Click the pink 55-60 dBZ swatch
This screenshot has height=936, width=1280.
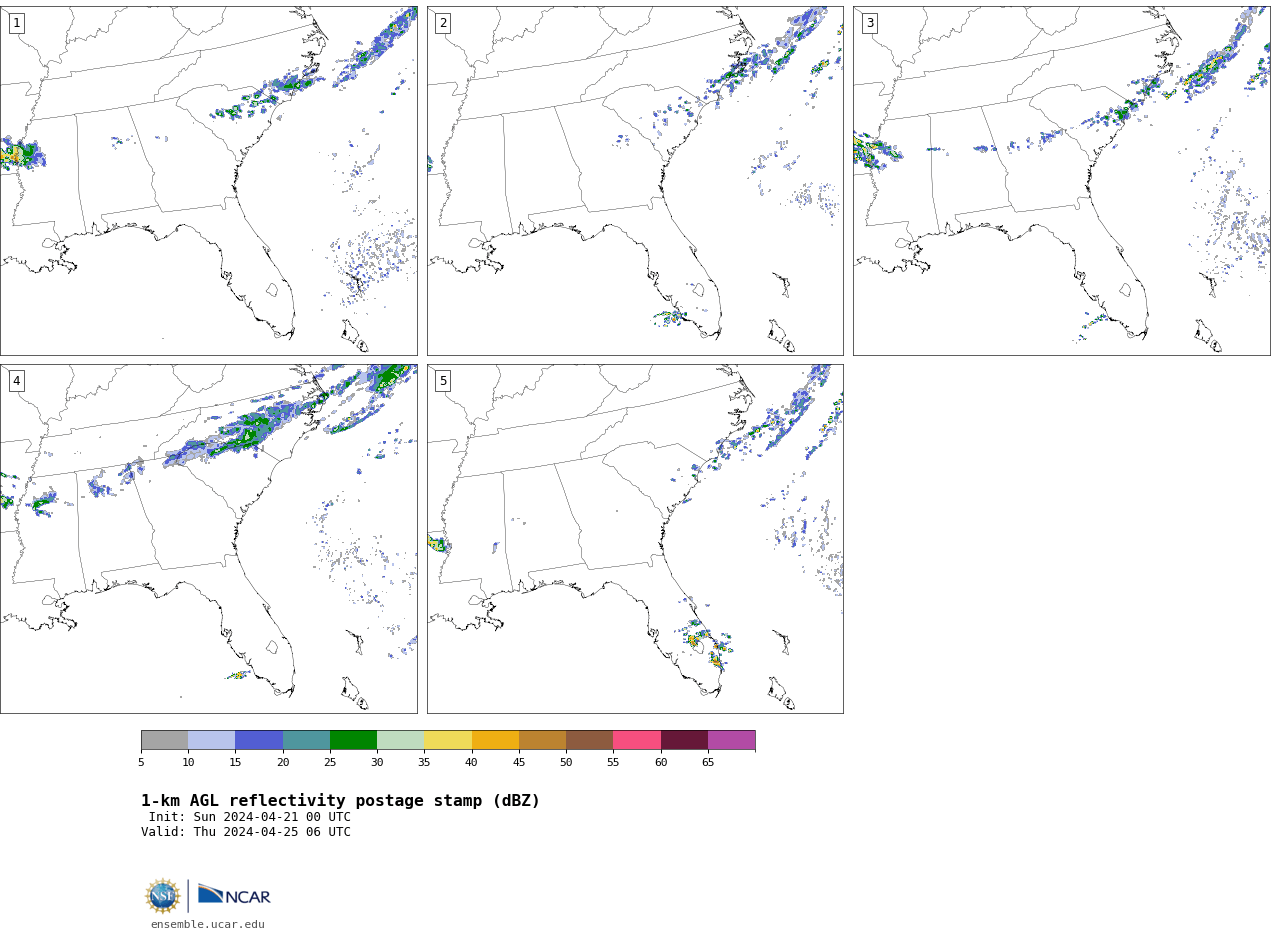point(637,740)
